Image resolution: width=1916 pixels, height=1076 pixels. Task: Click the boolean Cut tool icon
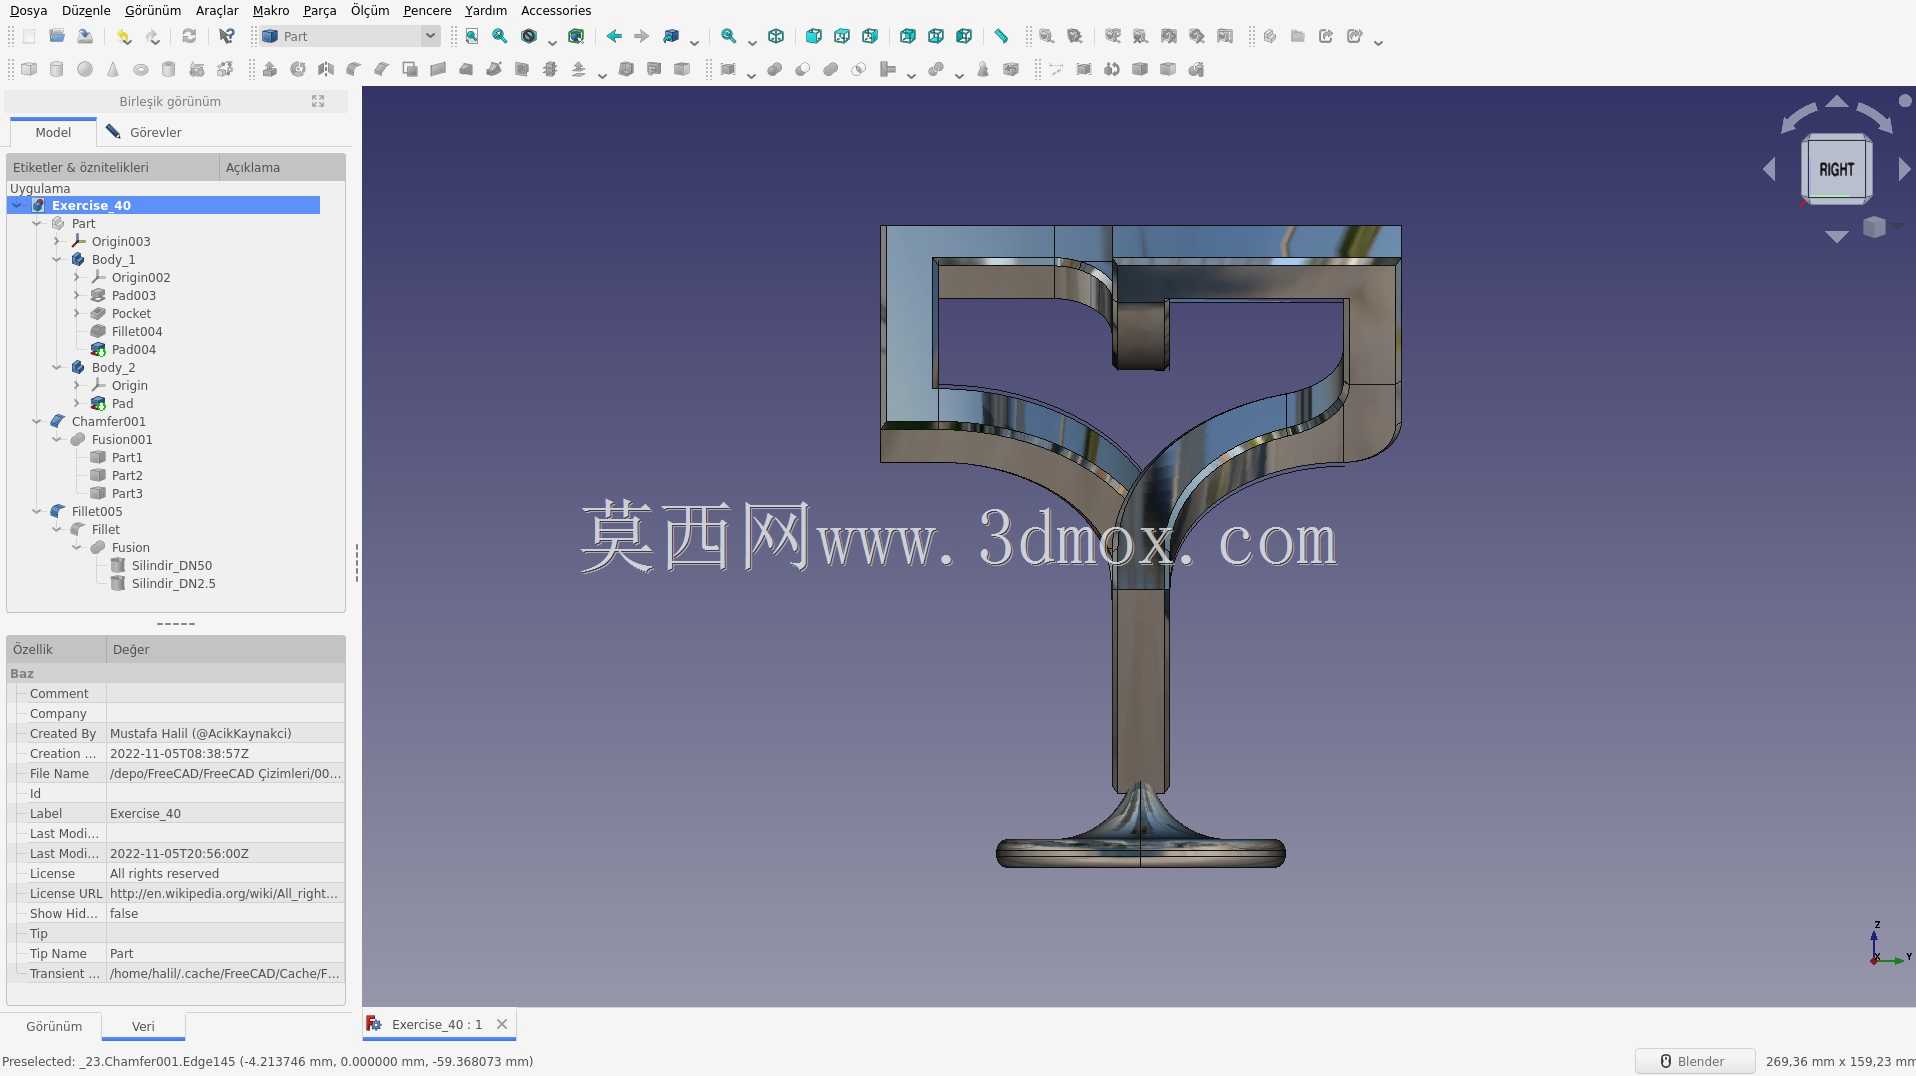803,69
